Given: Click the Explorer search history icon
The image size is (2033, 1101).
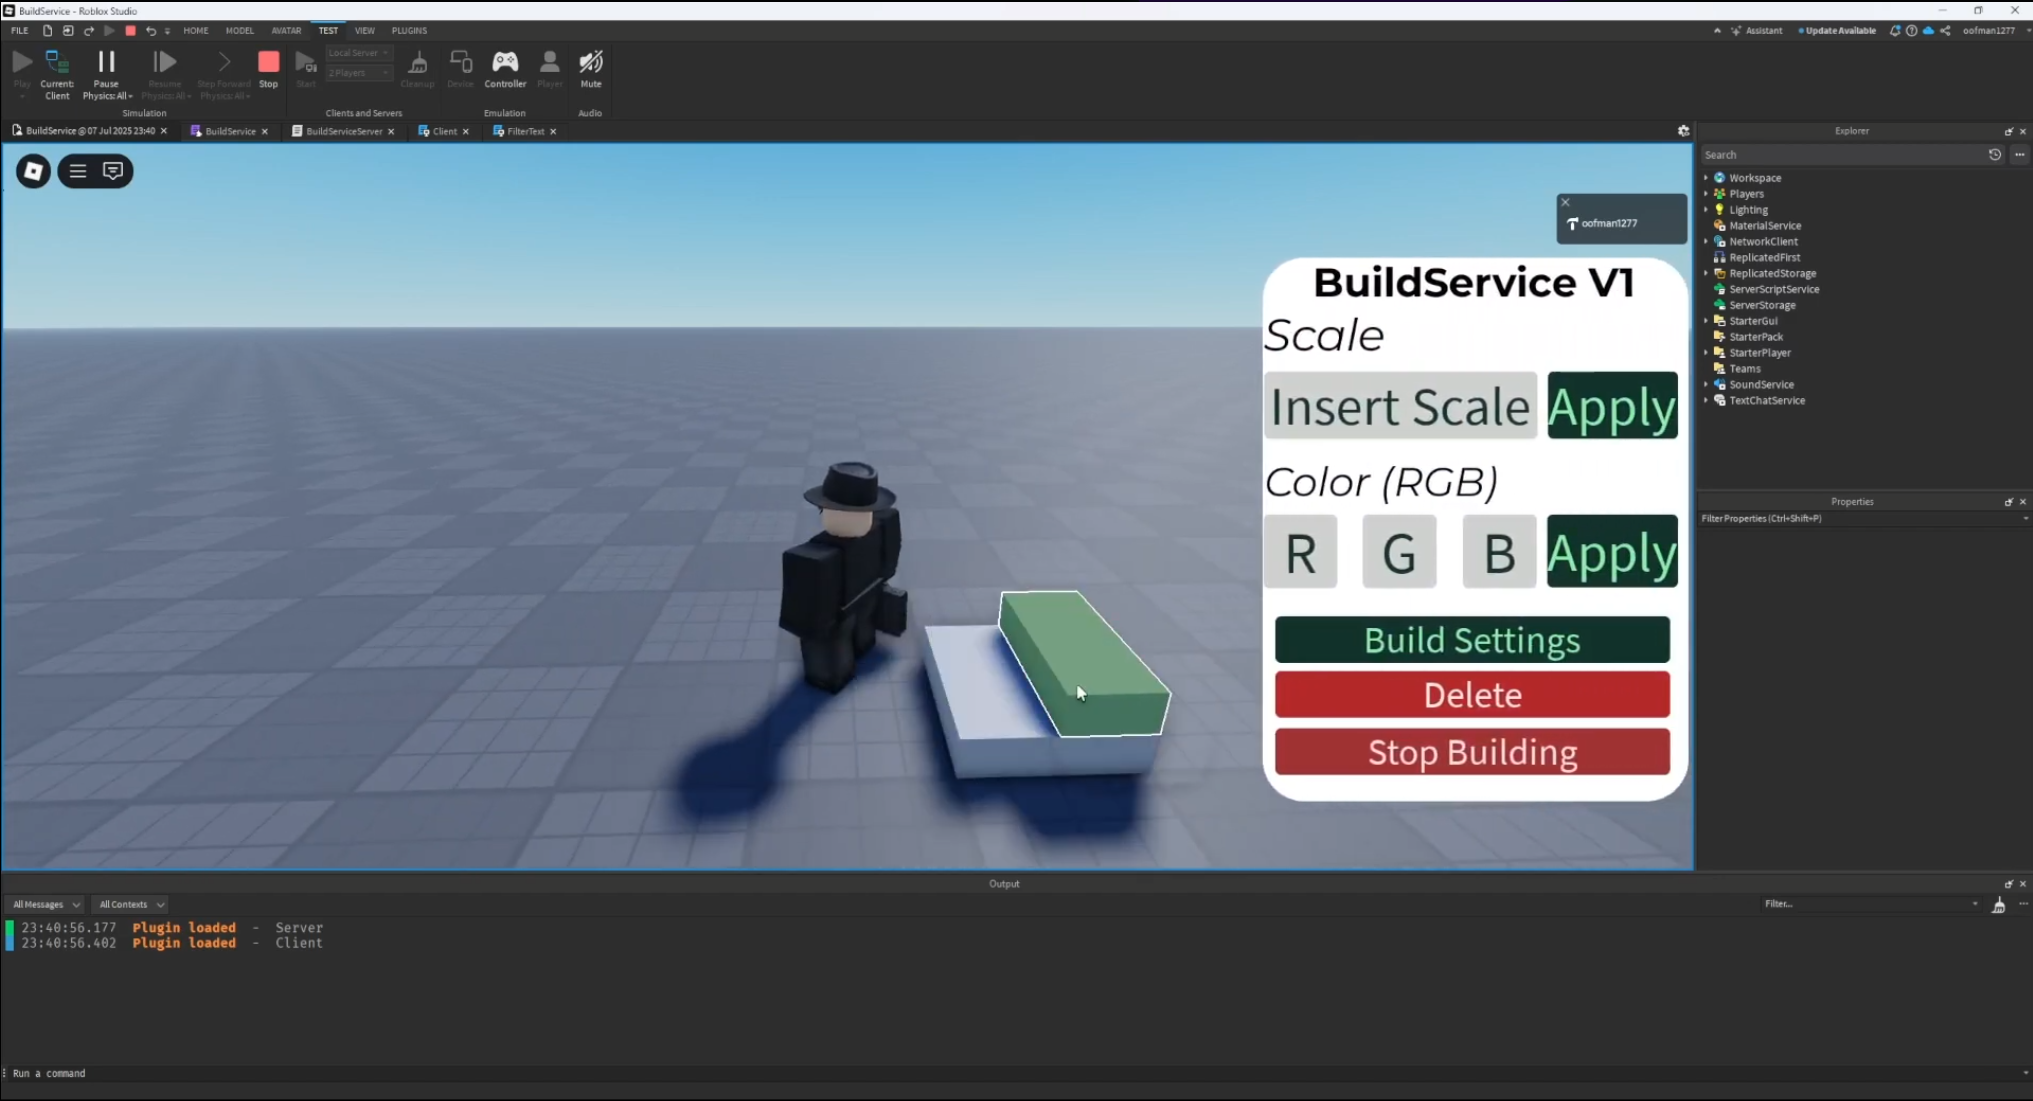Looking at the screenshot, I should point(1994,155).
